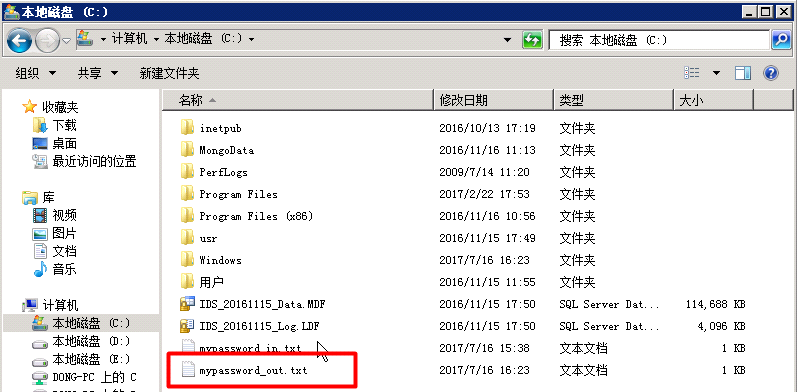Toggle the preview pane icon
Viewport: 797px width, 392px height.
point(743,73)
